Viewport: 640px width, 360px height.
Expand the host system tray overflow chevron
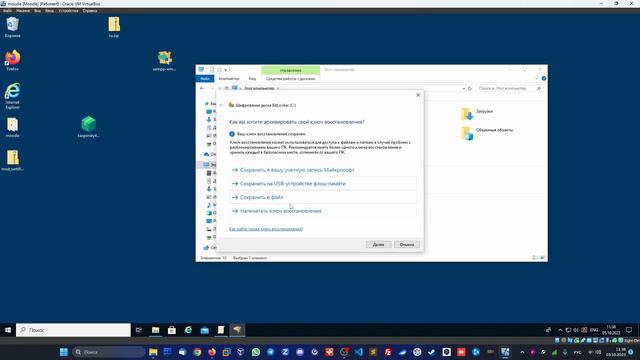coord(522,352)
